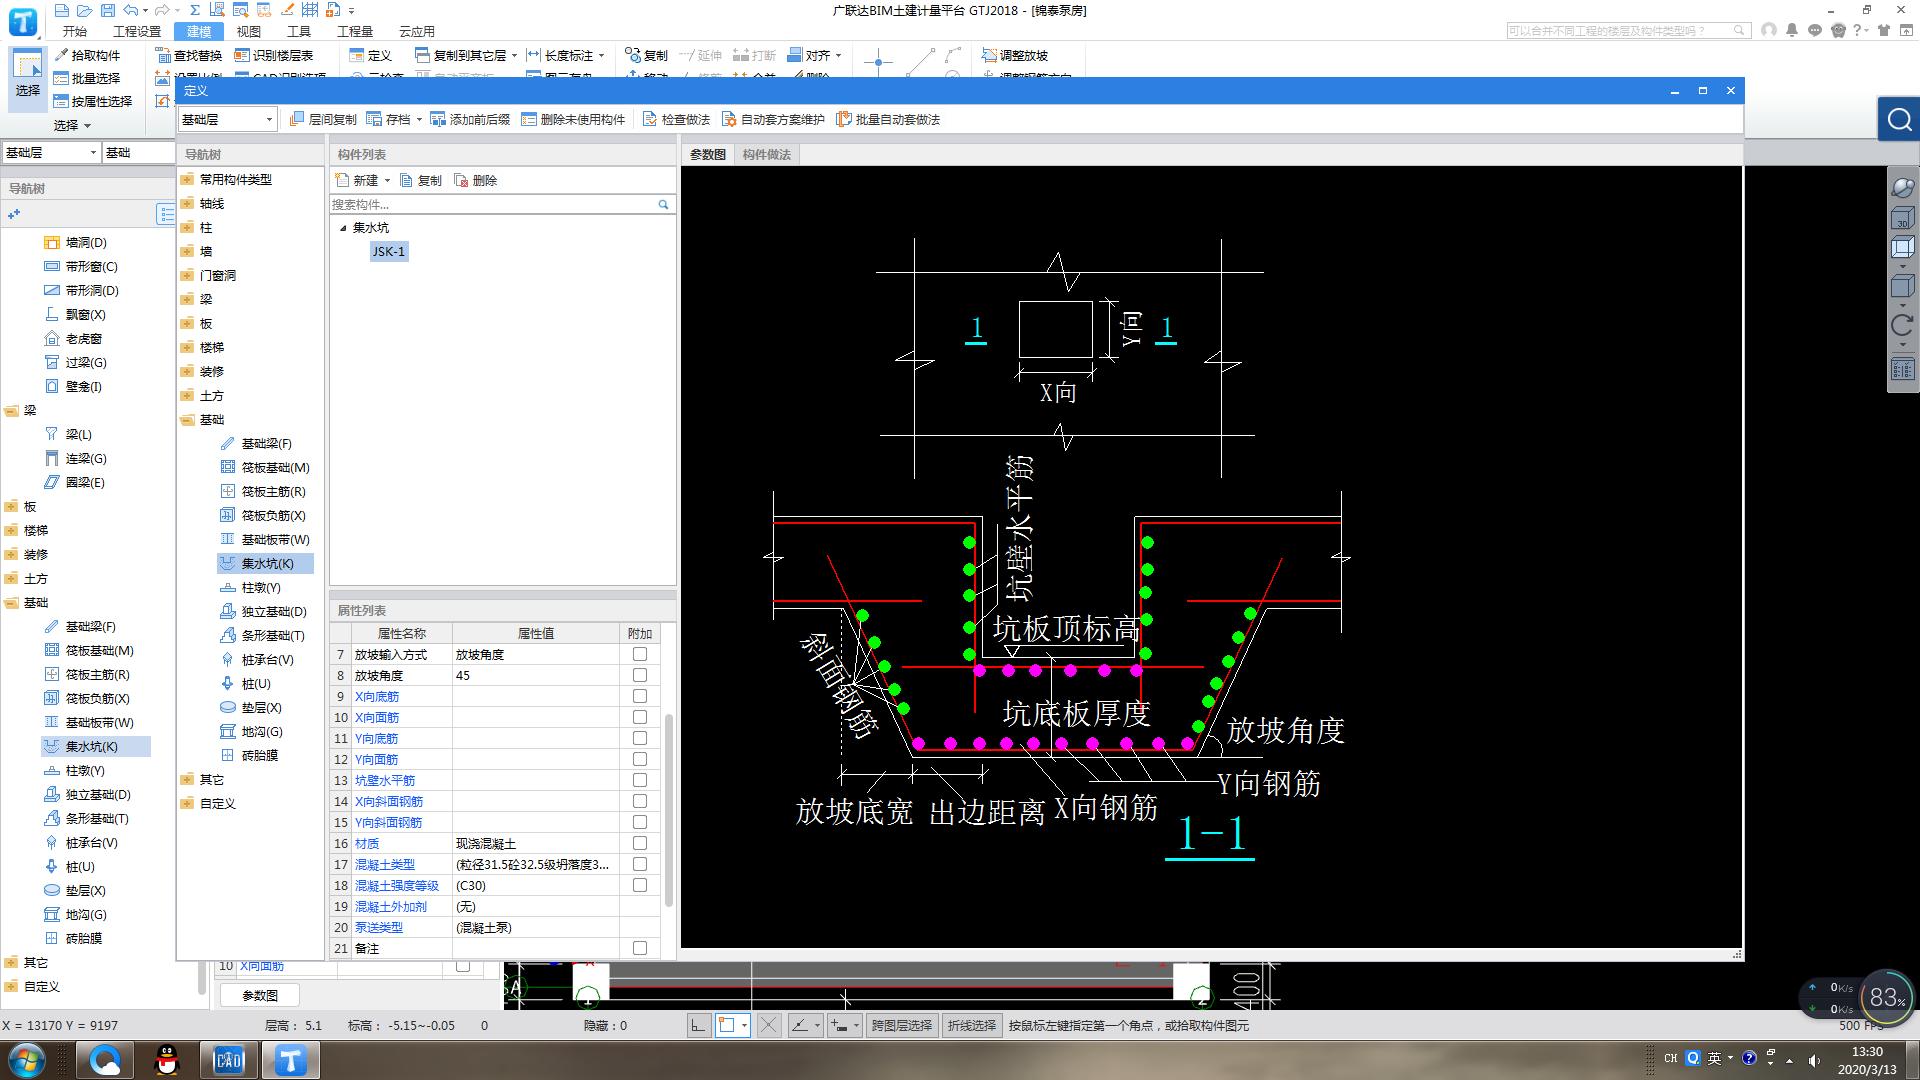
Task: Click the 83% performance gauge
Action: pos(1885,997)
